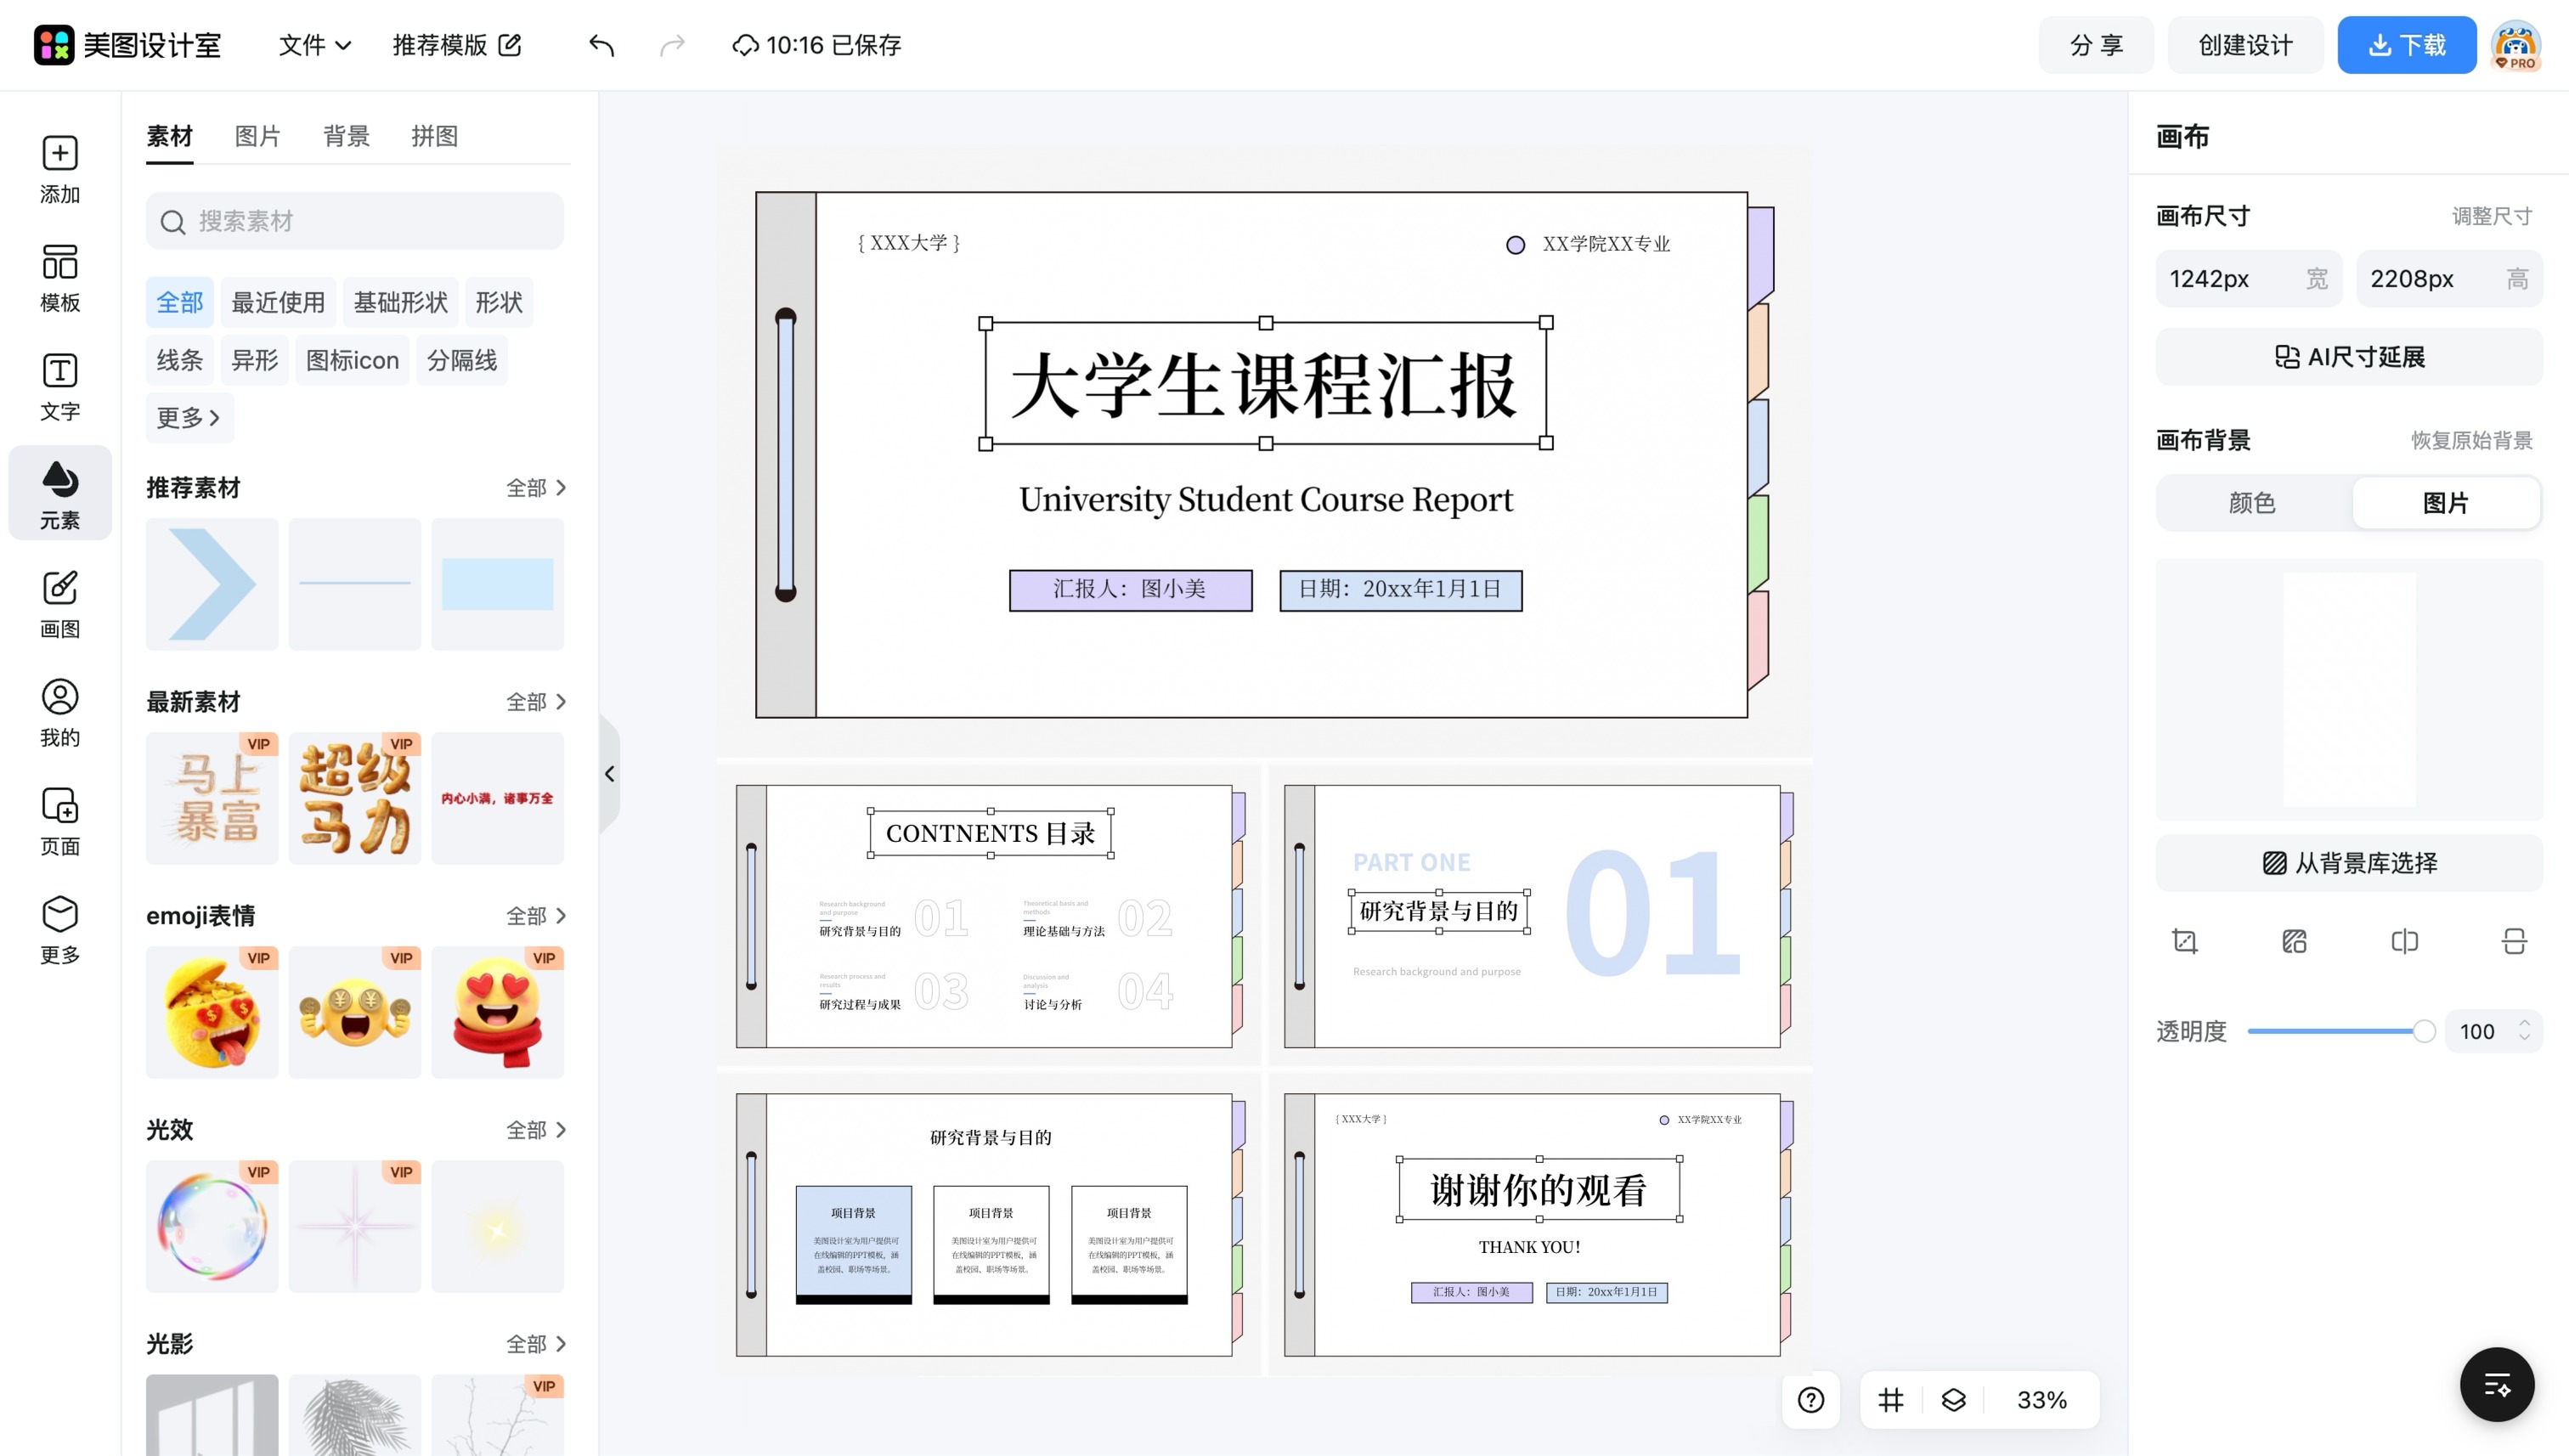Switch to the 图片 tab
Viewport: 2569px width, 1456px height.
tap(257, 136)
